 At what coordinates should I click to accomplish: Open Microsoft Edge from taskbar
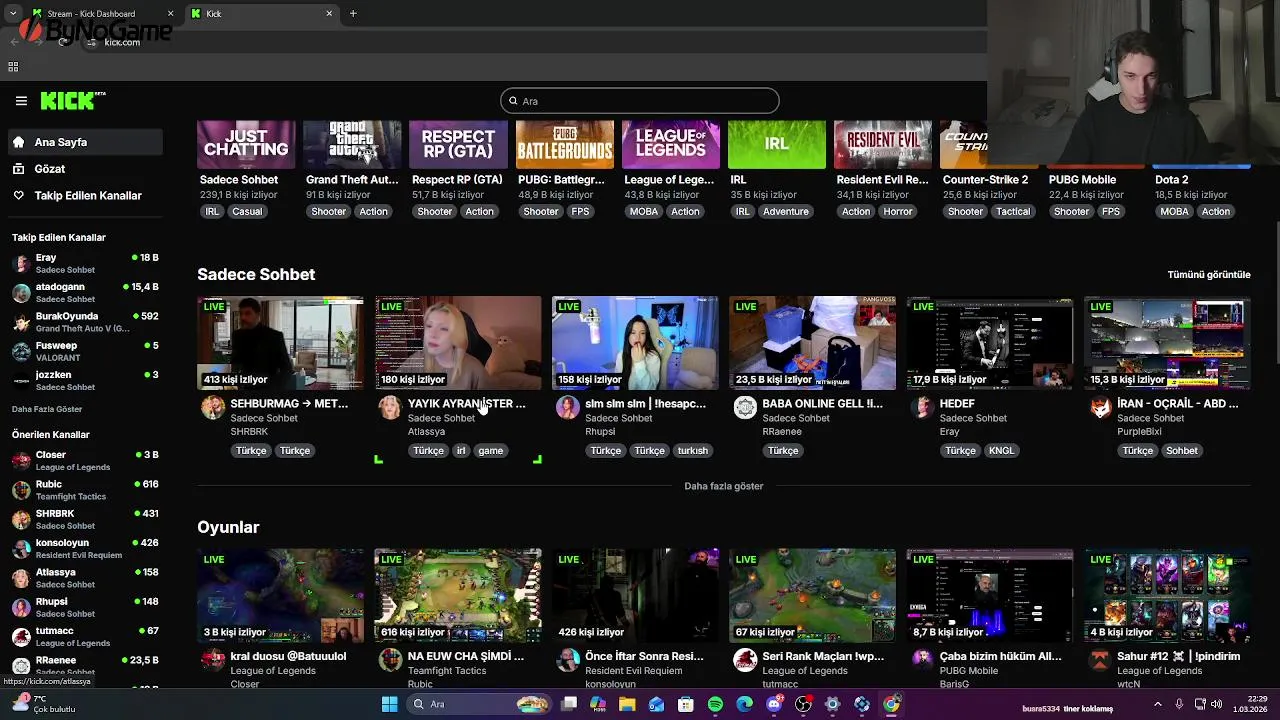pos(744,704)
